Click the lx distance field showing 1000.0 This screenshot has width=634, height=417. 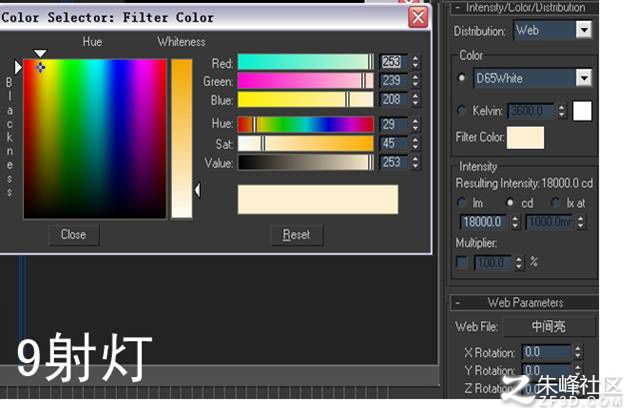549,222
